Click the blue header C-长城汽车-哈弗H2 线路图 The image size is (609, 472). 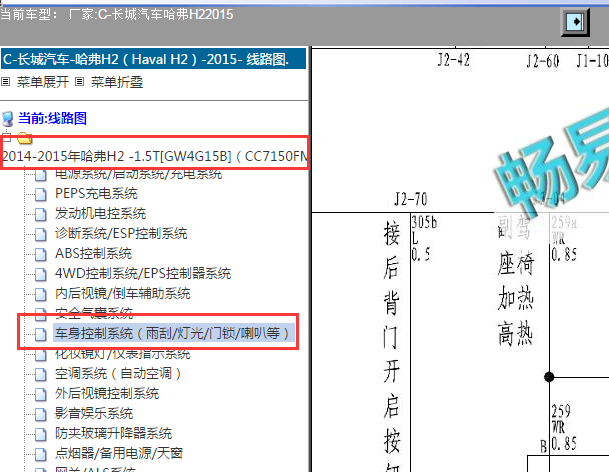(154, 59)
